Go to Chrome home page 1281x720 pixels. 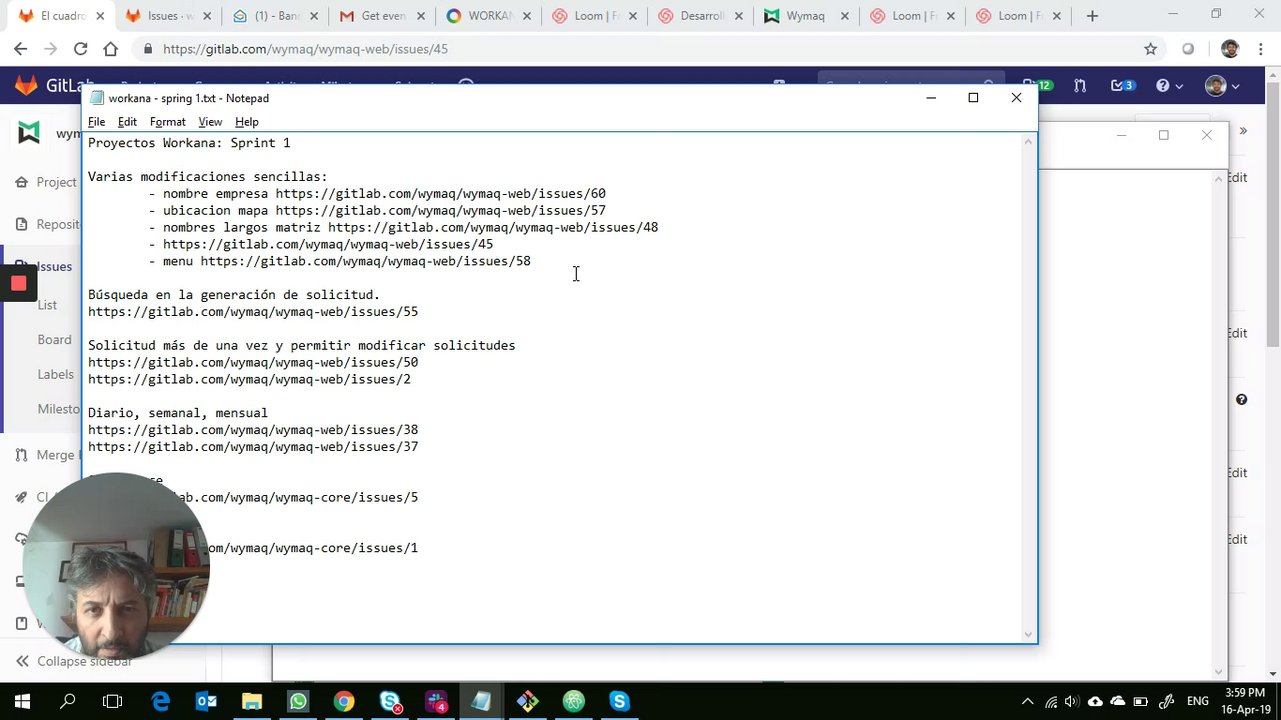point(110,49)
